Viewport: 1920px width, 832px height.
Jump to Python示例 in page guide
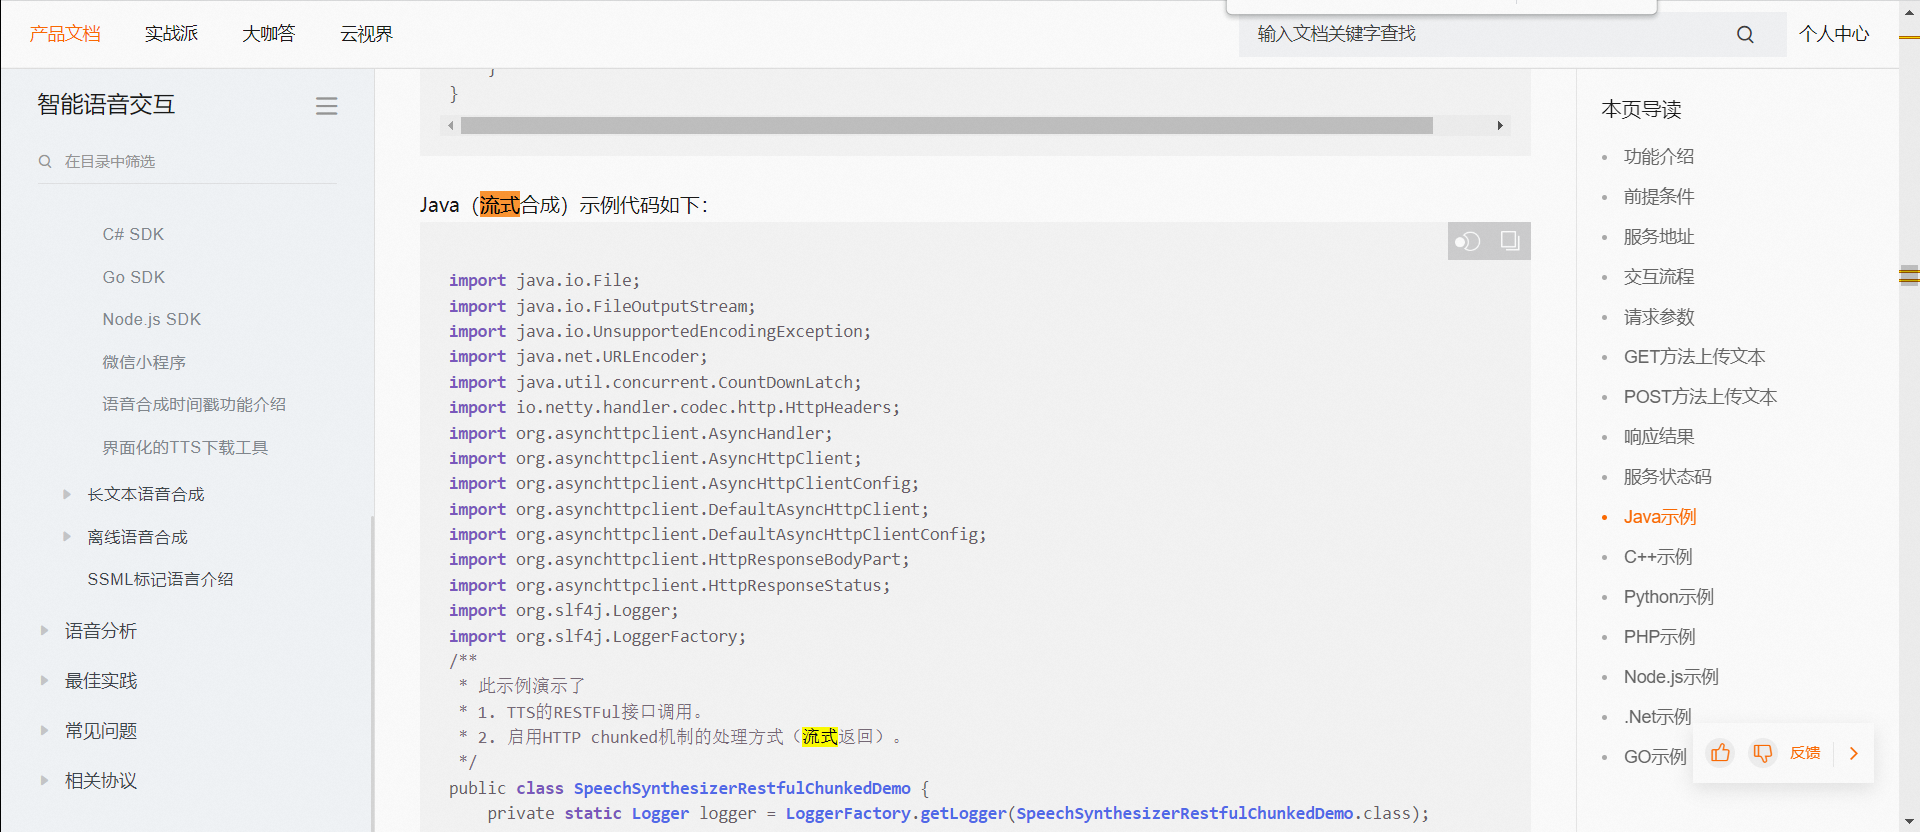1669,597
